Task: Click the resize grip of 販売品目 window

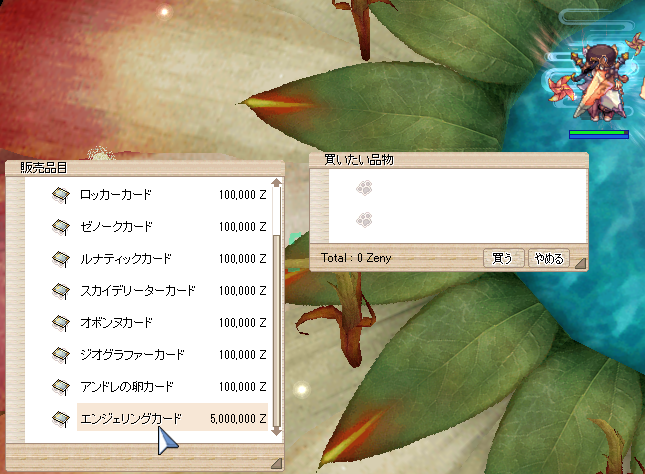Action: [x=276, y=463]
